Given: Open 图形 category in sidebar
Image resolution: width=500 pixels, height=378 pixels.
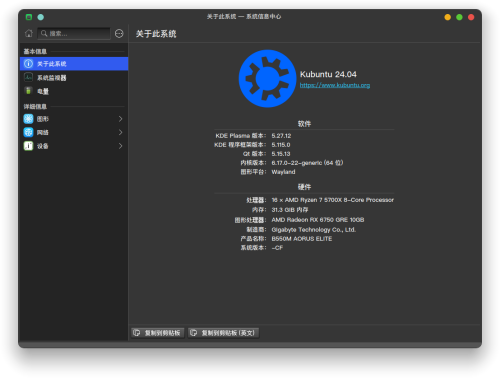Looking at the screenshot, I should (x=74, y=119).
